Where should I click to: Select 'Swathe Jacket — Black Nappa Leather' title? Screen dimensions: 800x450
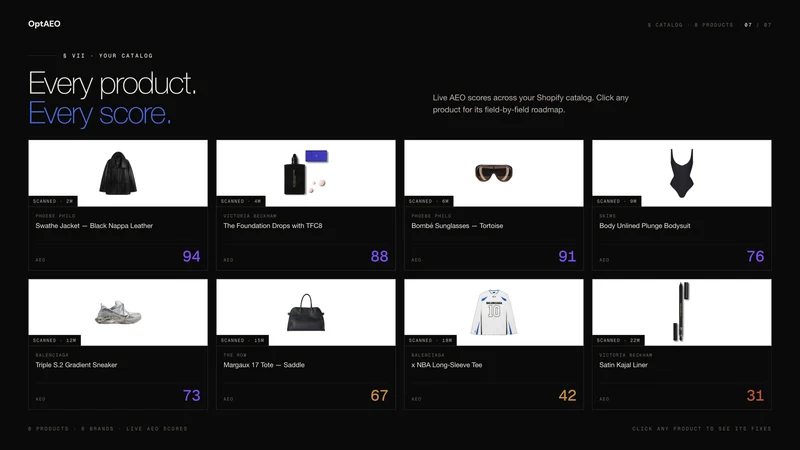94,226
